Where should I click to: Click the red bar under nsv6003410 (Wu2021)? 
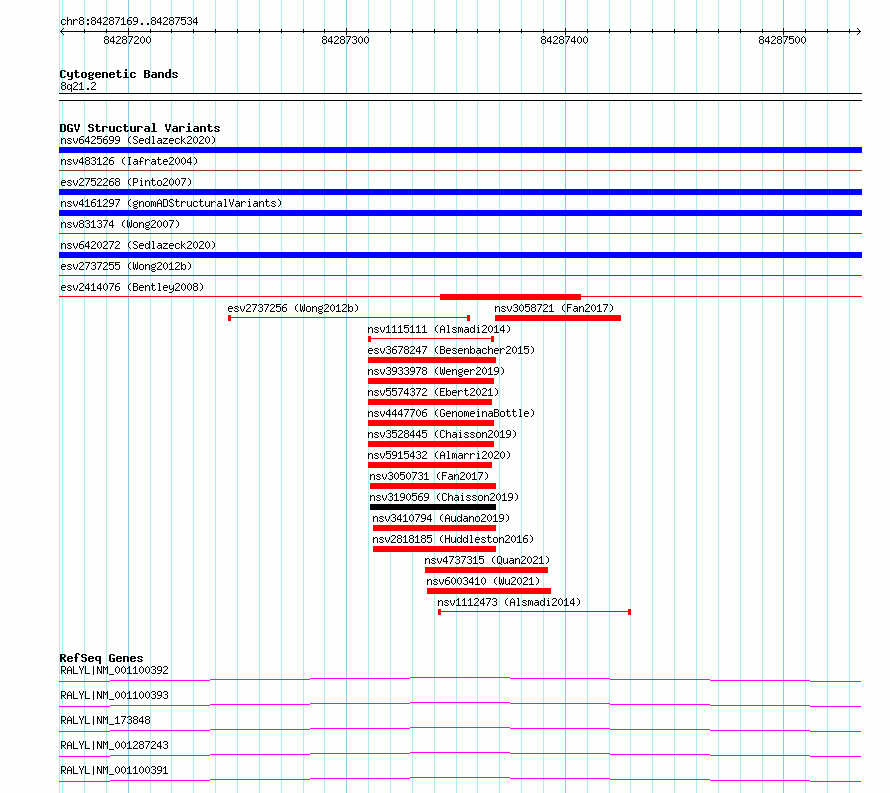coord(489,591)
